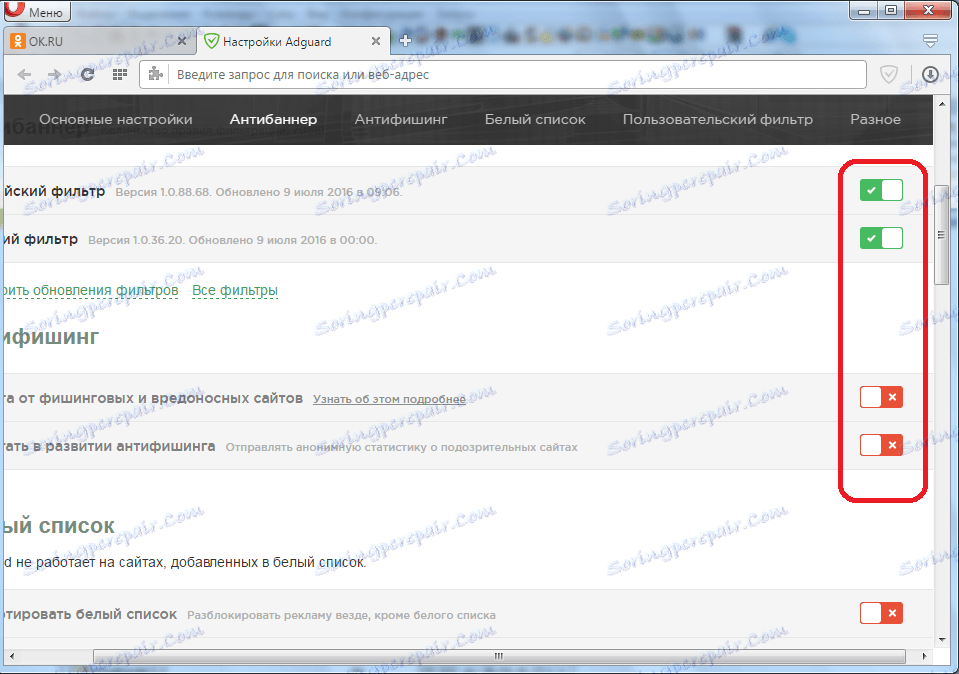Screen dimensions: 959x674
Task: Minimize the Opera window
Action: coord(864,10)
